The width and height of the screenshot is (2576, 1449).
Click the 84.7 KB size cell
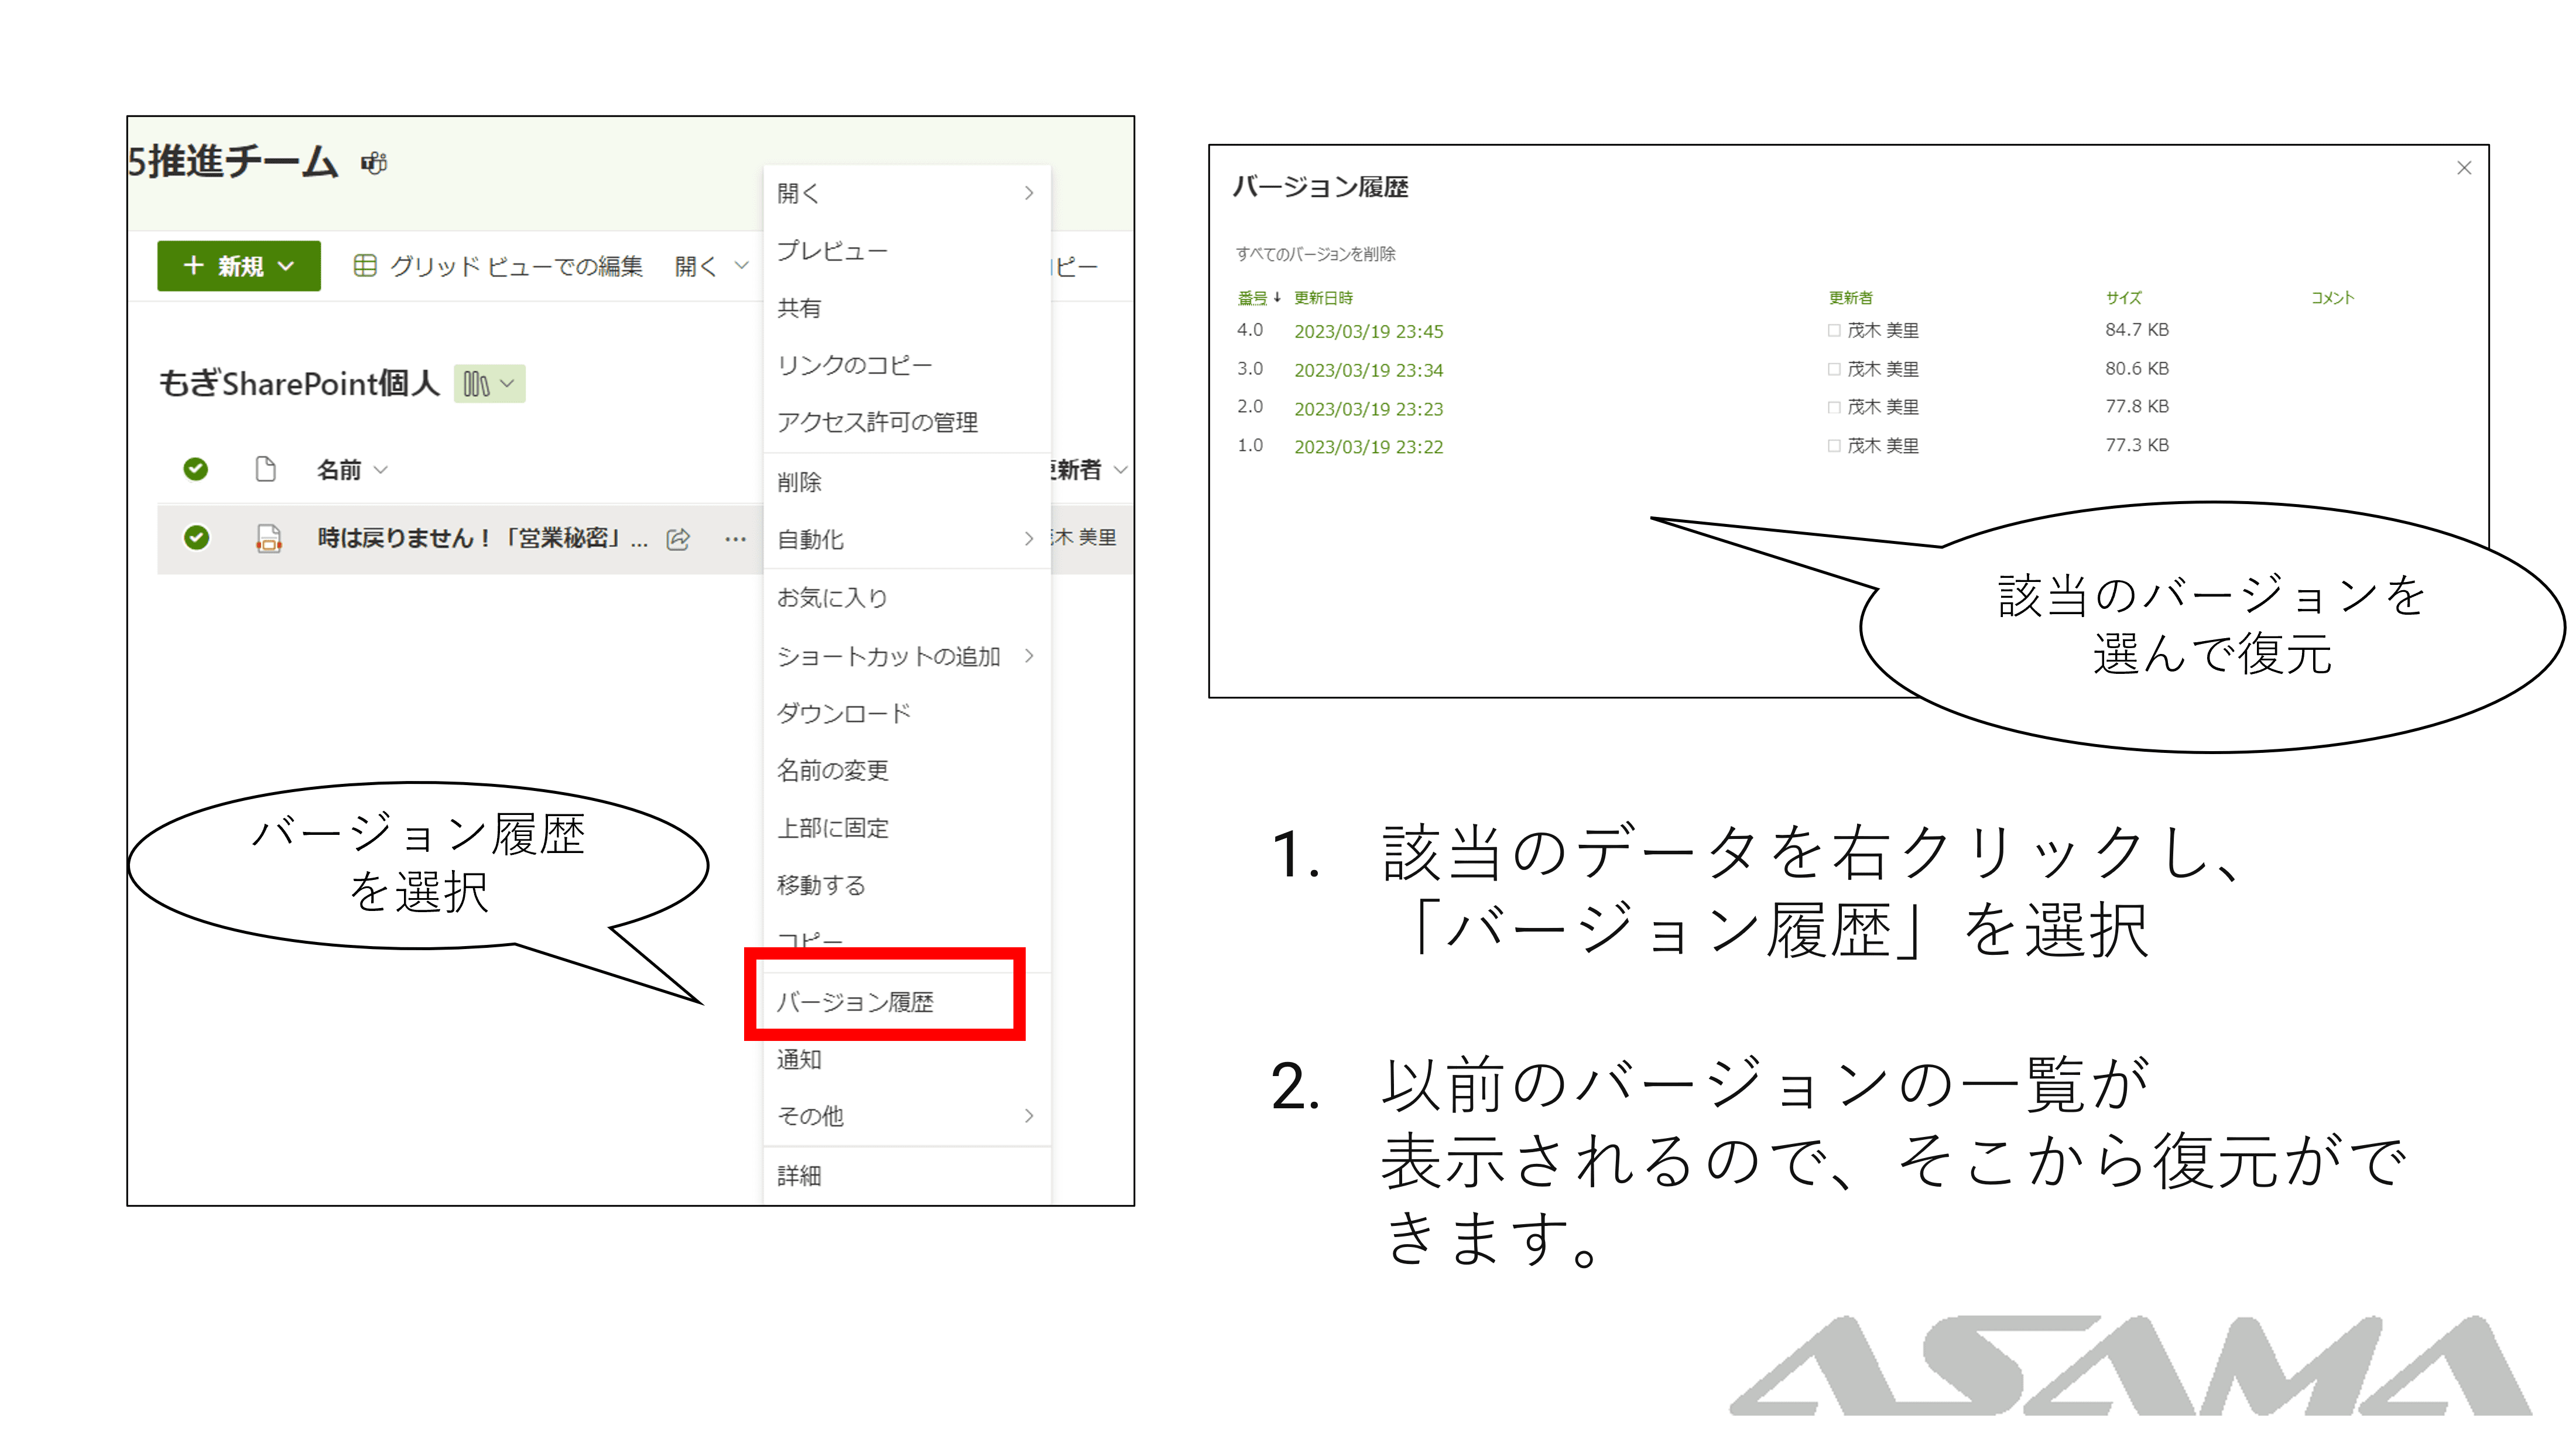[x=2136, y=330]
